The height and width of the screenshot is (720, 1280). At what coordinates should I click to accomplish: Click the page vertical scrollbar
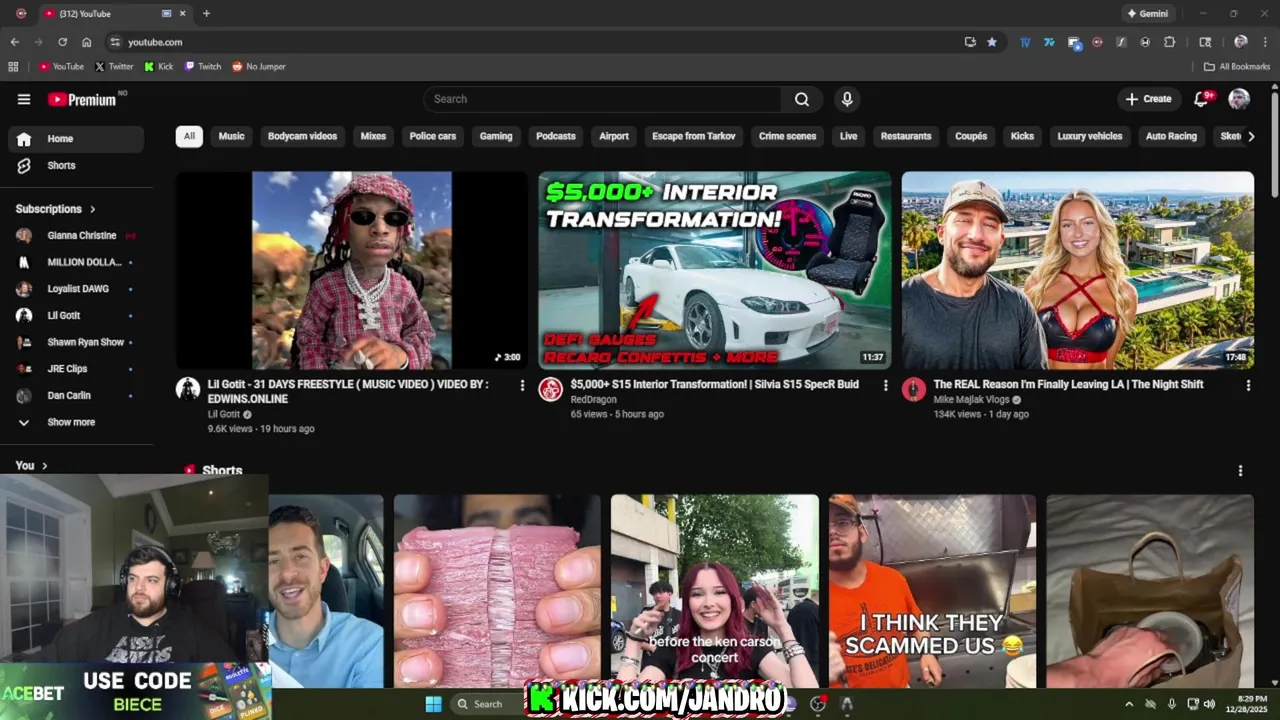click(1274, 145)
